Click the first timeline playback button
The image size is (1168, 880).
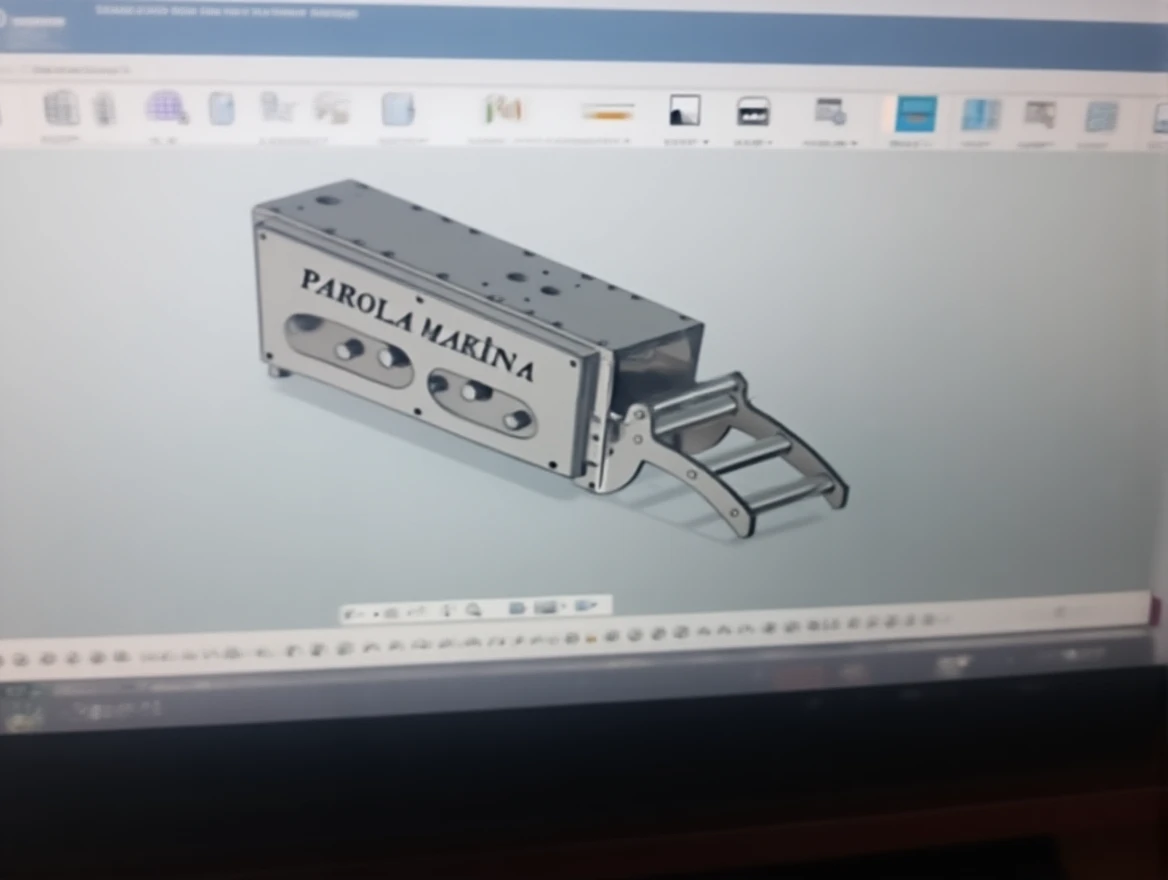20,659
